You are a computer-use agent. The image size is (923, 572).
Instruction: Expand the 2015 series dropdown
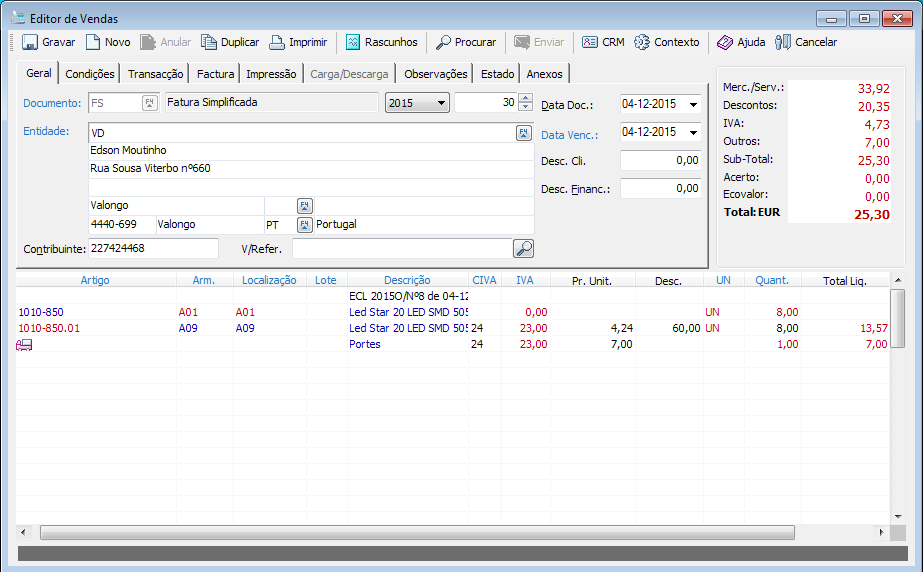441,103
